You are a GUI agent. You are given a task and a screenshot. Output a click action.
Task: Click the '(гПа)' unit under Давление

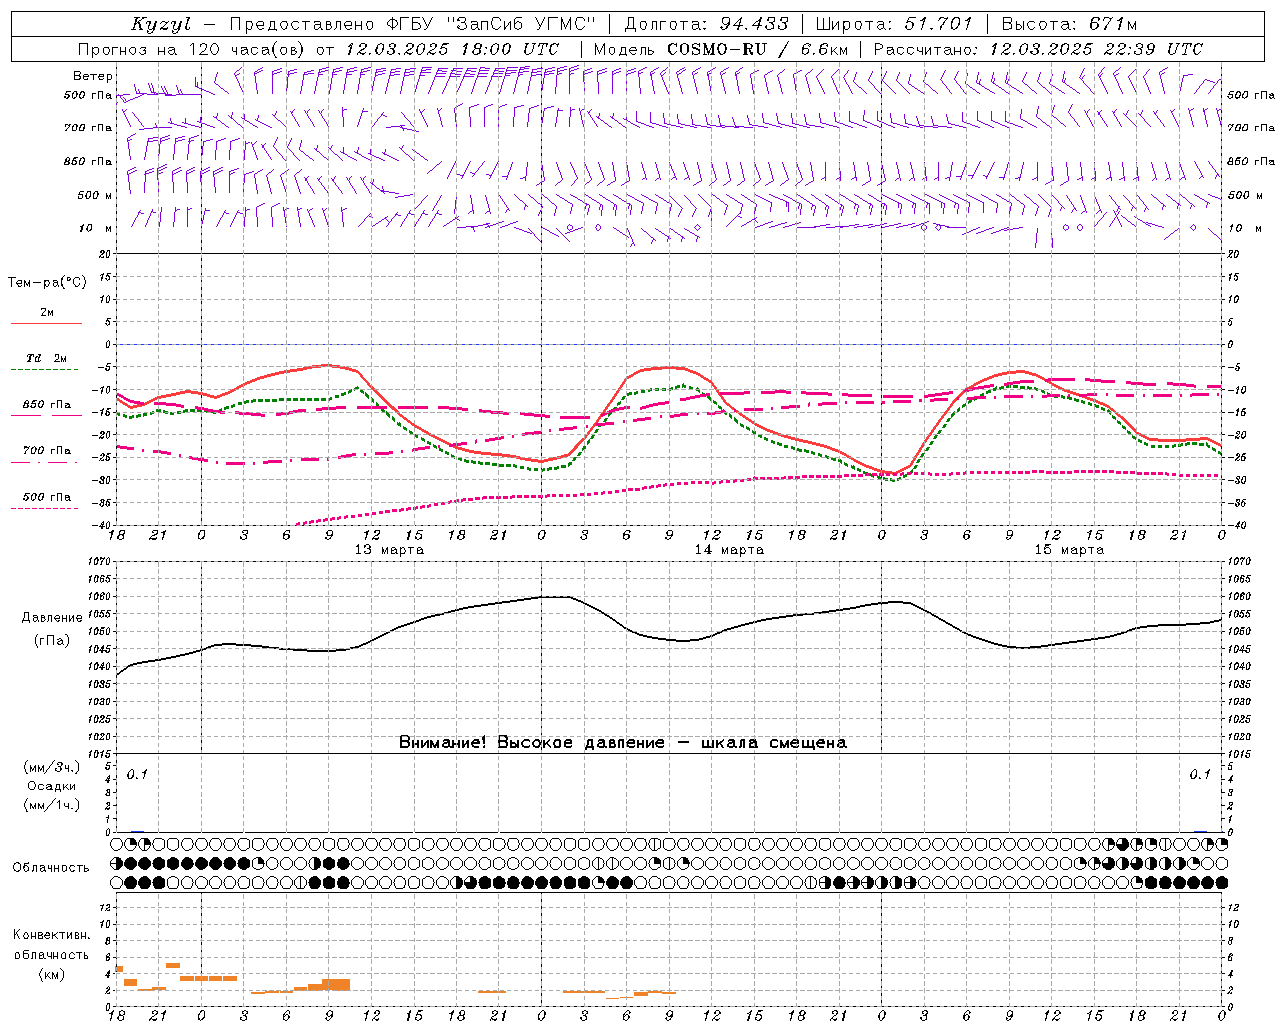(52, 641)
